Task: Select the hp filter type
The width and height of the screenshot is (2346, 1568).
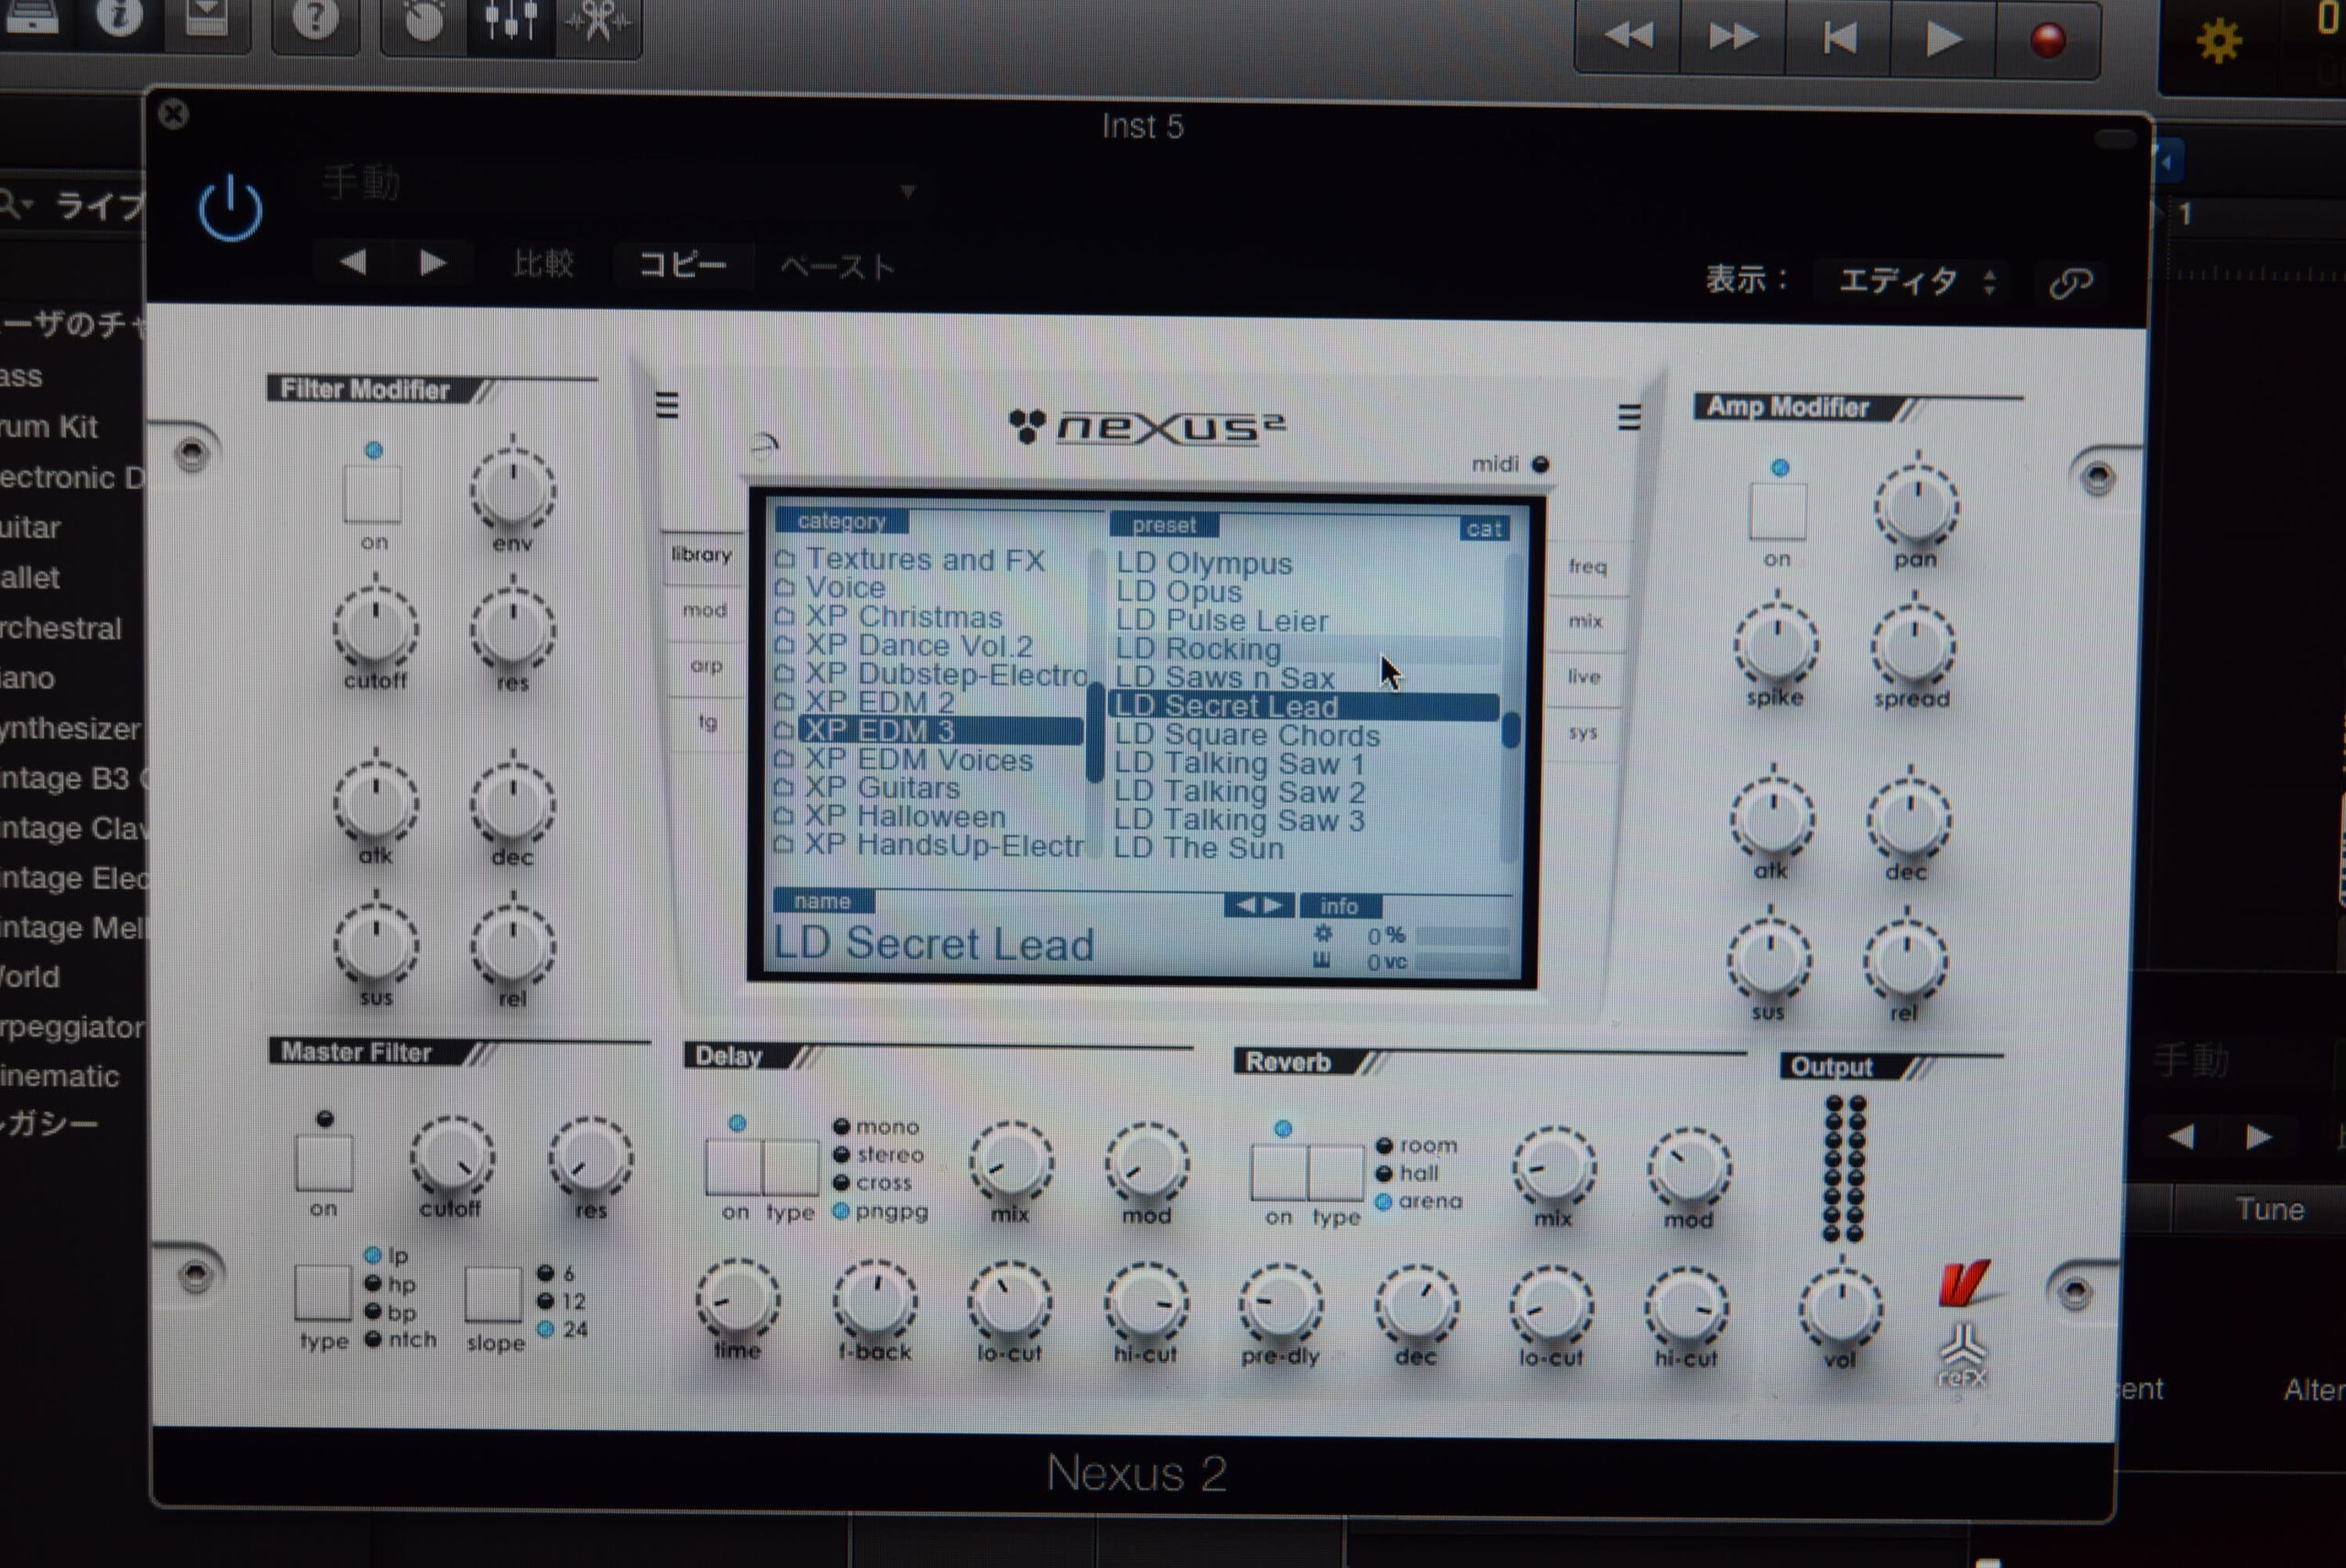Action: pos(390,1284)
